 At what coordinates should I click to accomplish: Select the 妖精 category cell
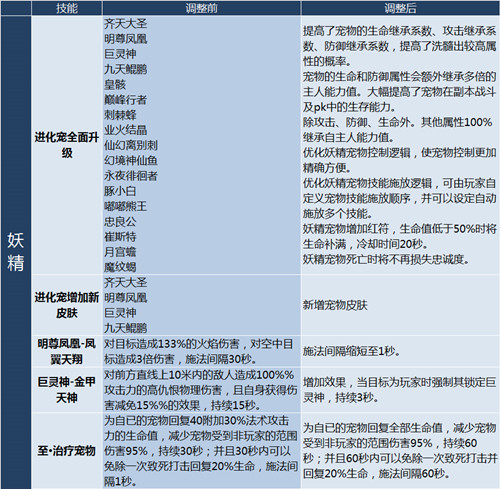16,252
